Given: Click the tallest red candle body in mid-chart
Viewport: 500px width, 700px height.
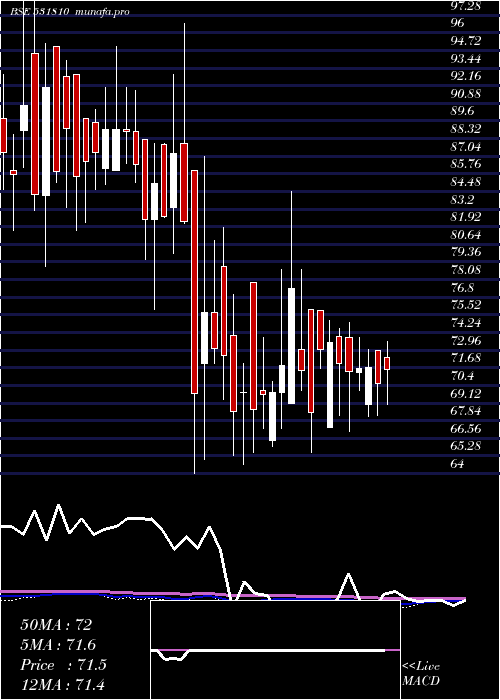Looking at the screenshot, I should tap(194, 282).
